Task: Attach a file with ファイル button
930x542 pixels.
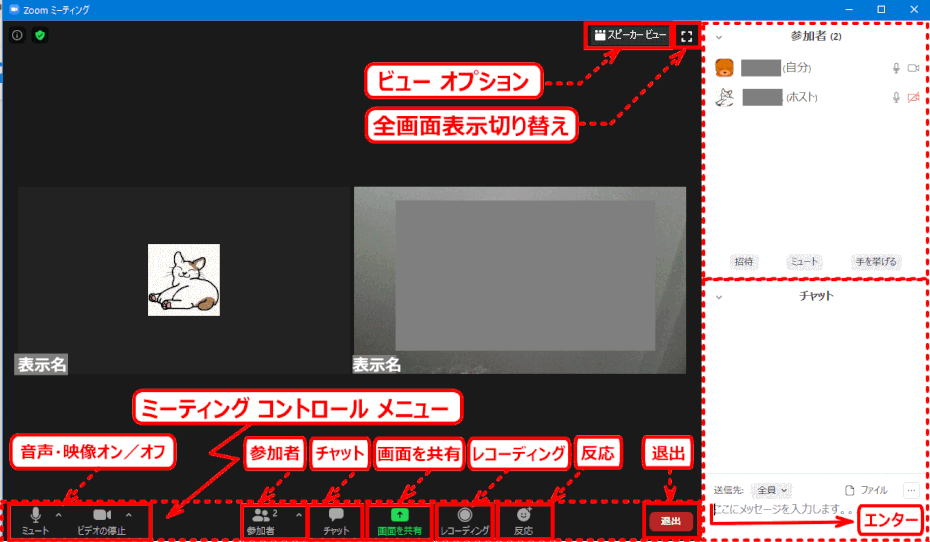Action: [x=866, y=490]
